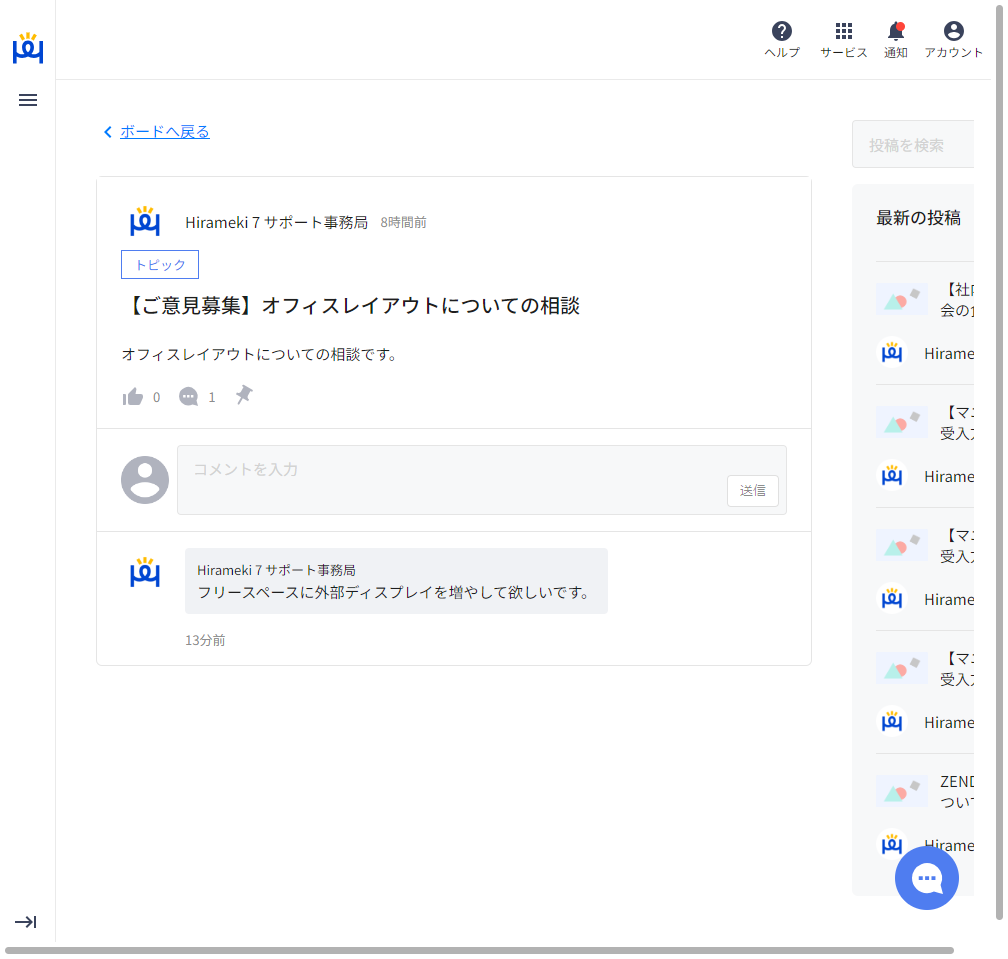Open the services grid icon
1008x959 pixels.
tap(843, 32)
